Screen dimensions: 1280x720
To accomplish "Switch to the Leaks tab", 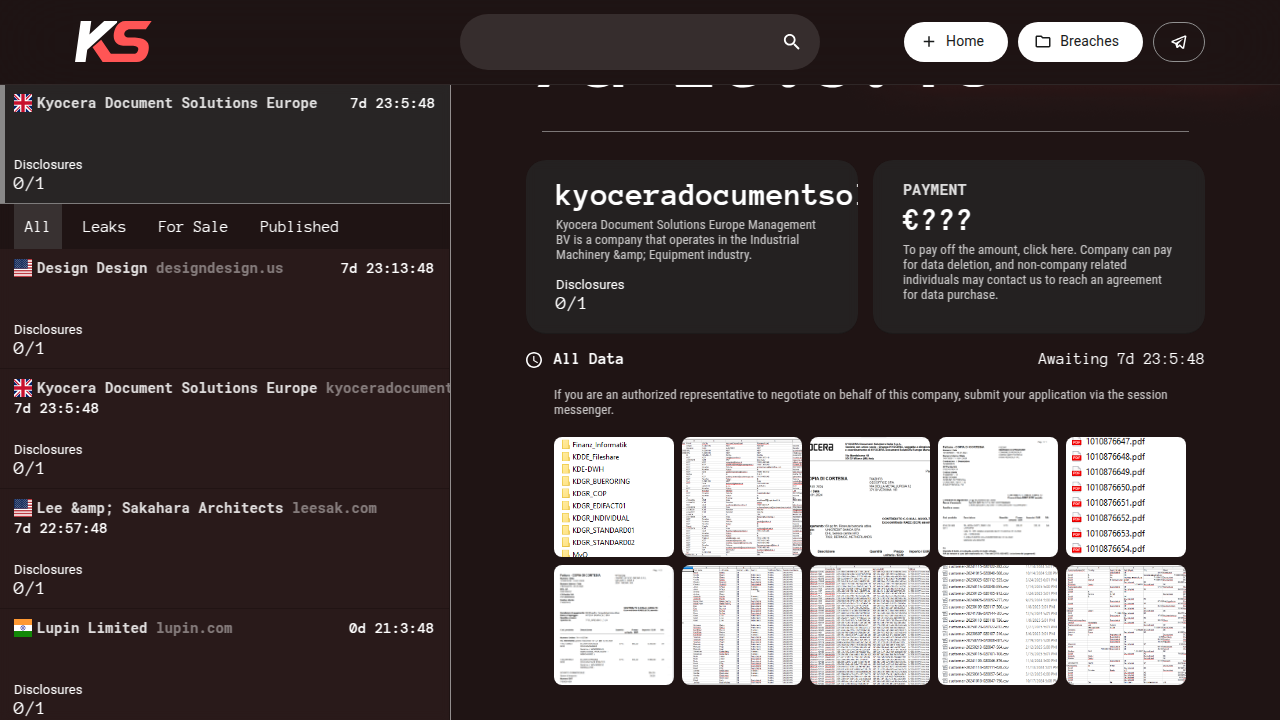I will (x=104, y=226).
